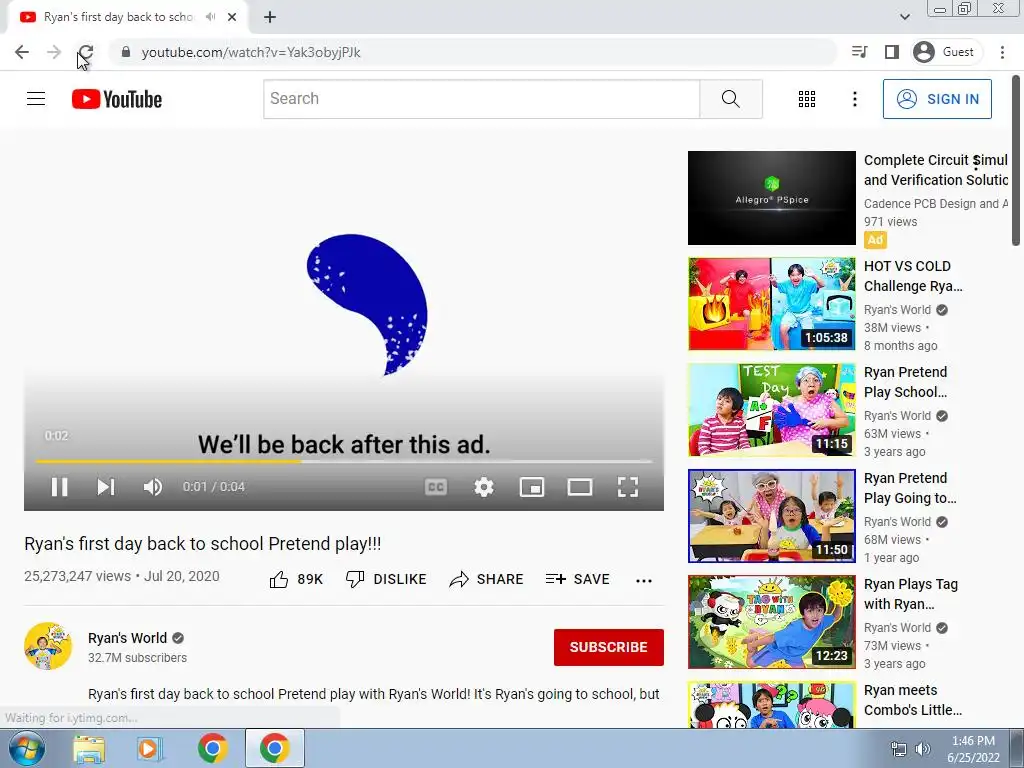Open media controls in Chrome toolbar
1024x768 pixels.
coord(859,52)
